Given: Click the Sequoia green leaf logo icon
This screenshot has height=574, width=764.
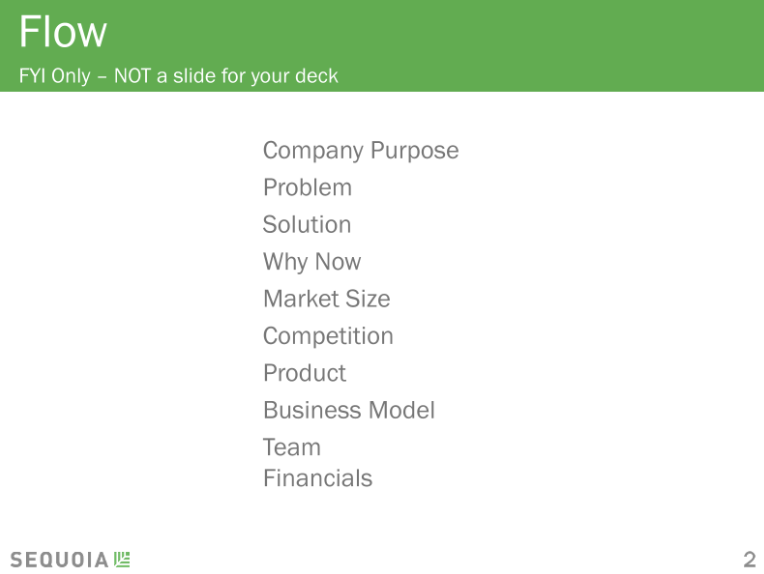Looking at the screenshot, I should tap(122, 559).
